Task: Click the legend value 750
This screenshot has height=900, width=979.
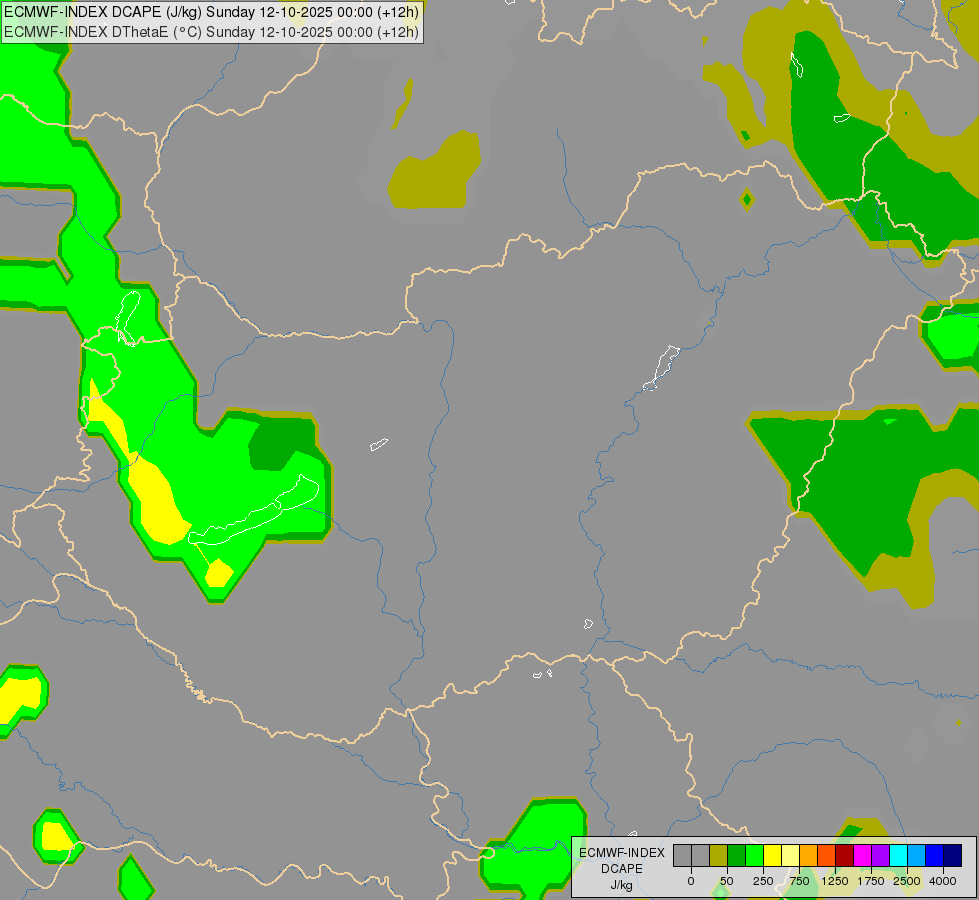Action: (x=799, y=881)
